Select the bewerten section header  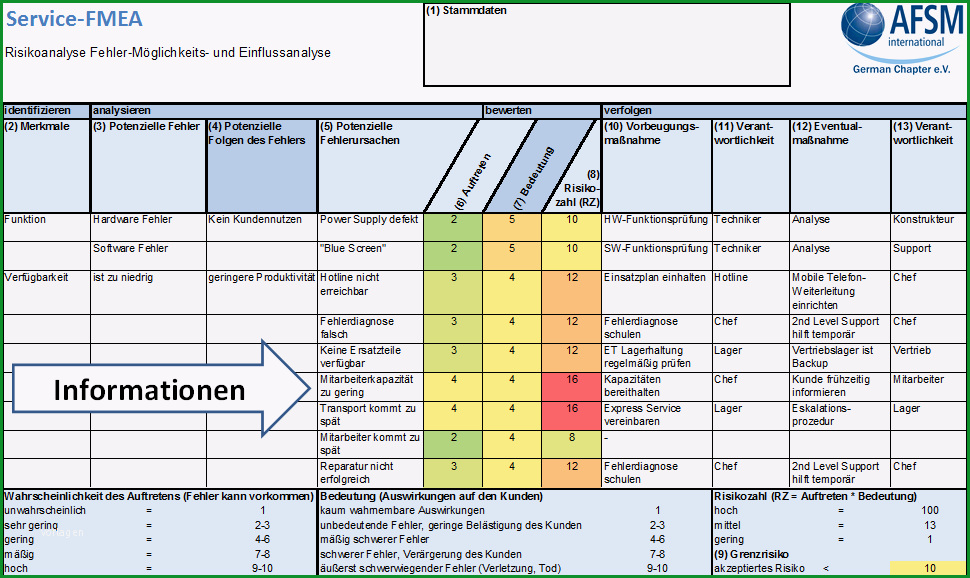[x=543, y=111]
